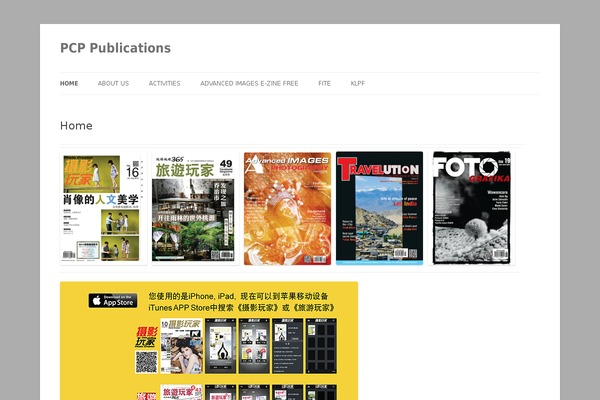Open the KLPF menu item
This screenshot has width=600, height=400.
pos(358,83)
